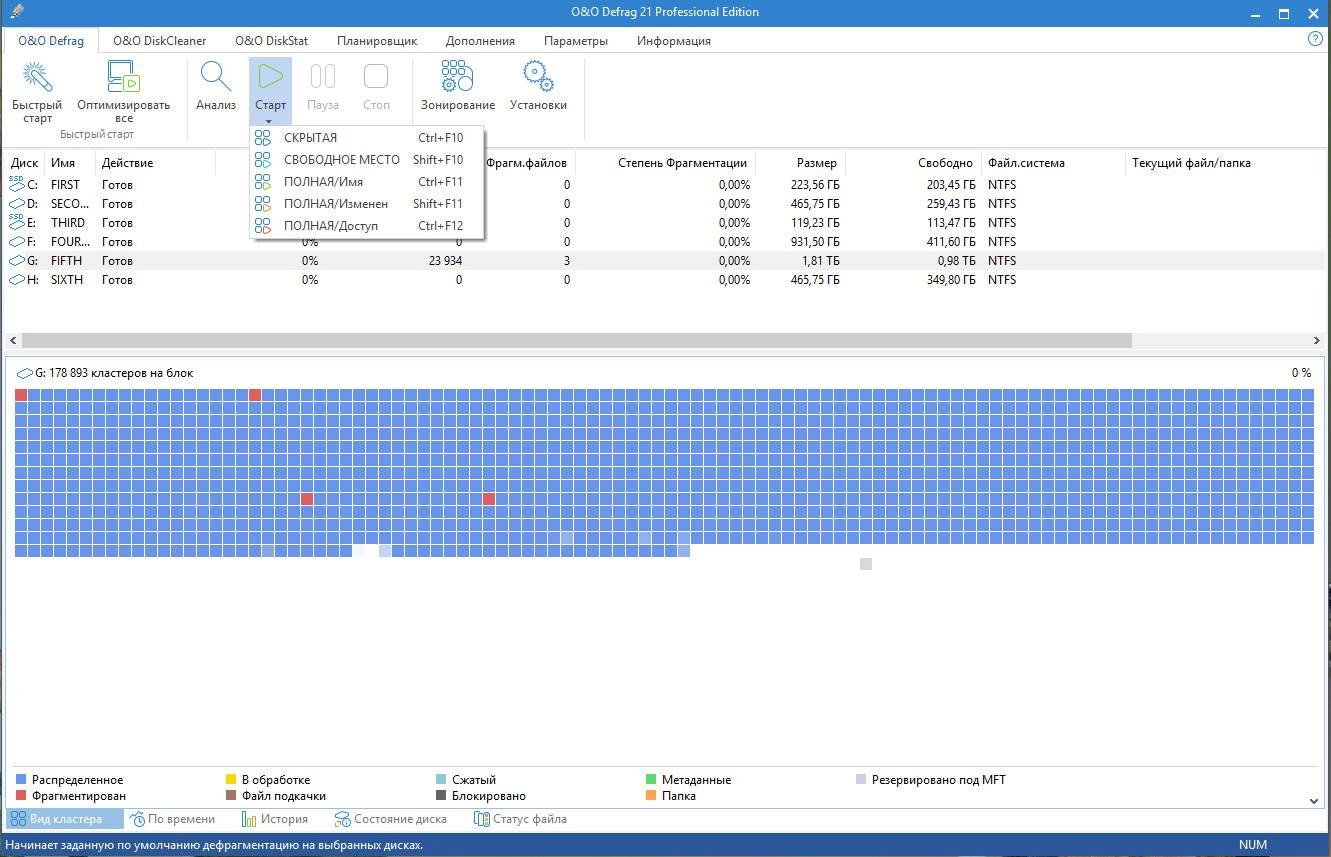This screenshot has width=1331, height=857.
Task: Click the yellow В обработке legend swatch
Action: click(231, 780)
